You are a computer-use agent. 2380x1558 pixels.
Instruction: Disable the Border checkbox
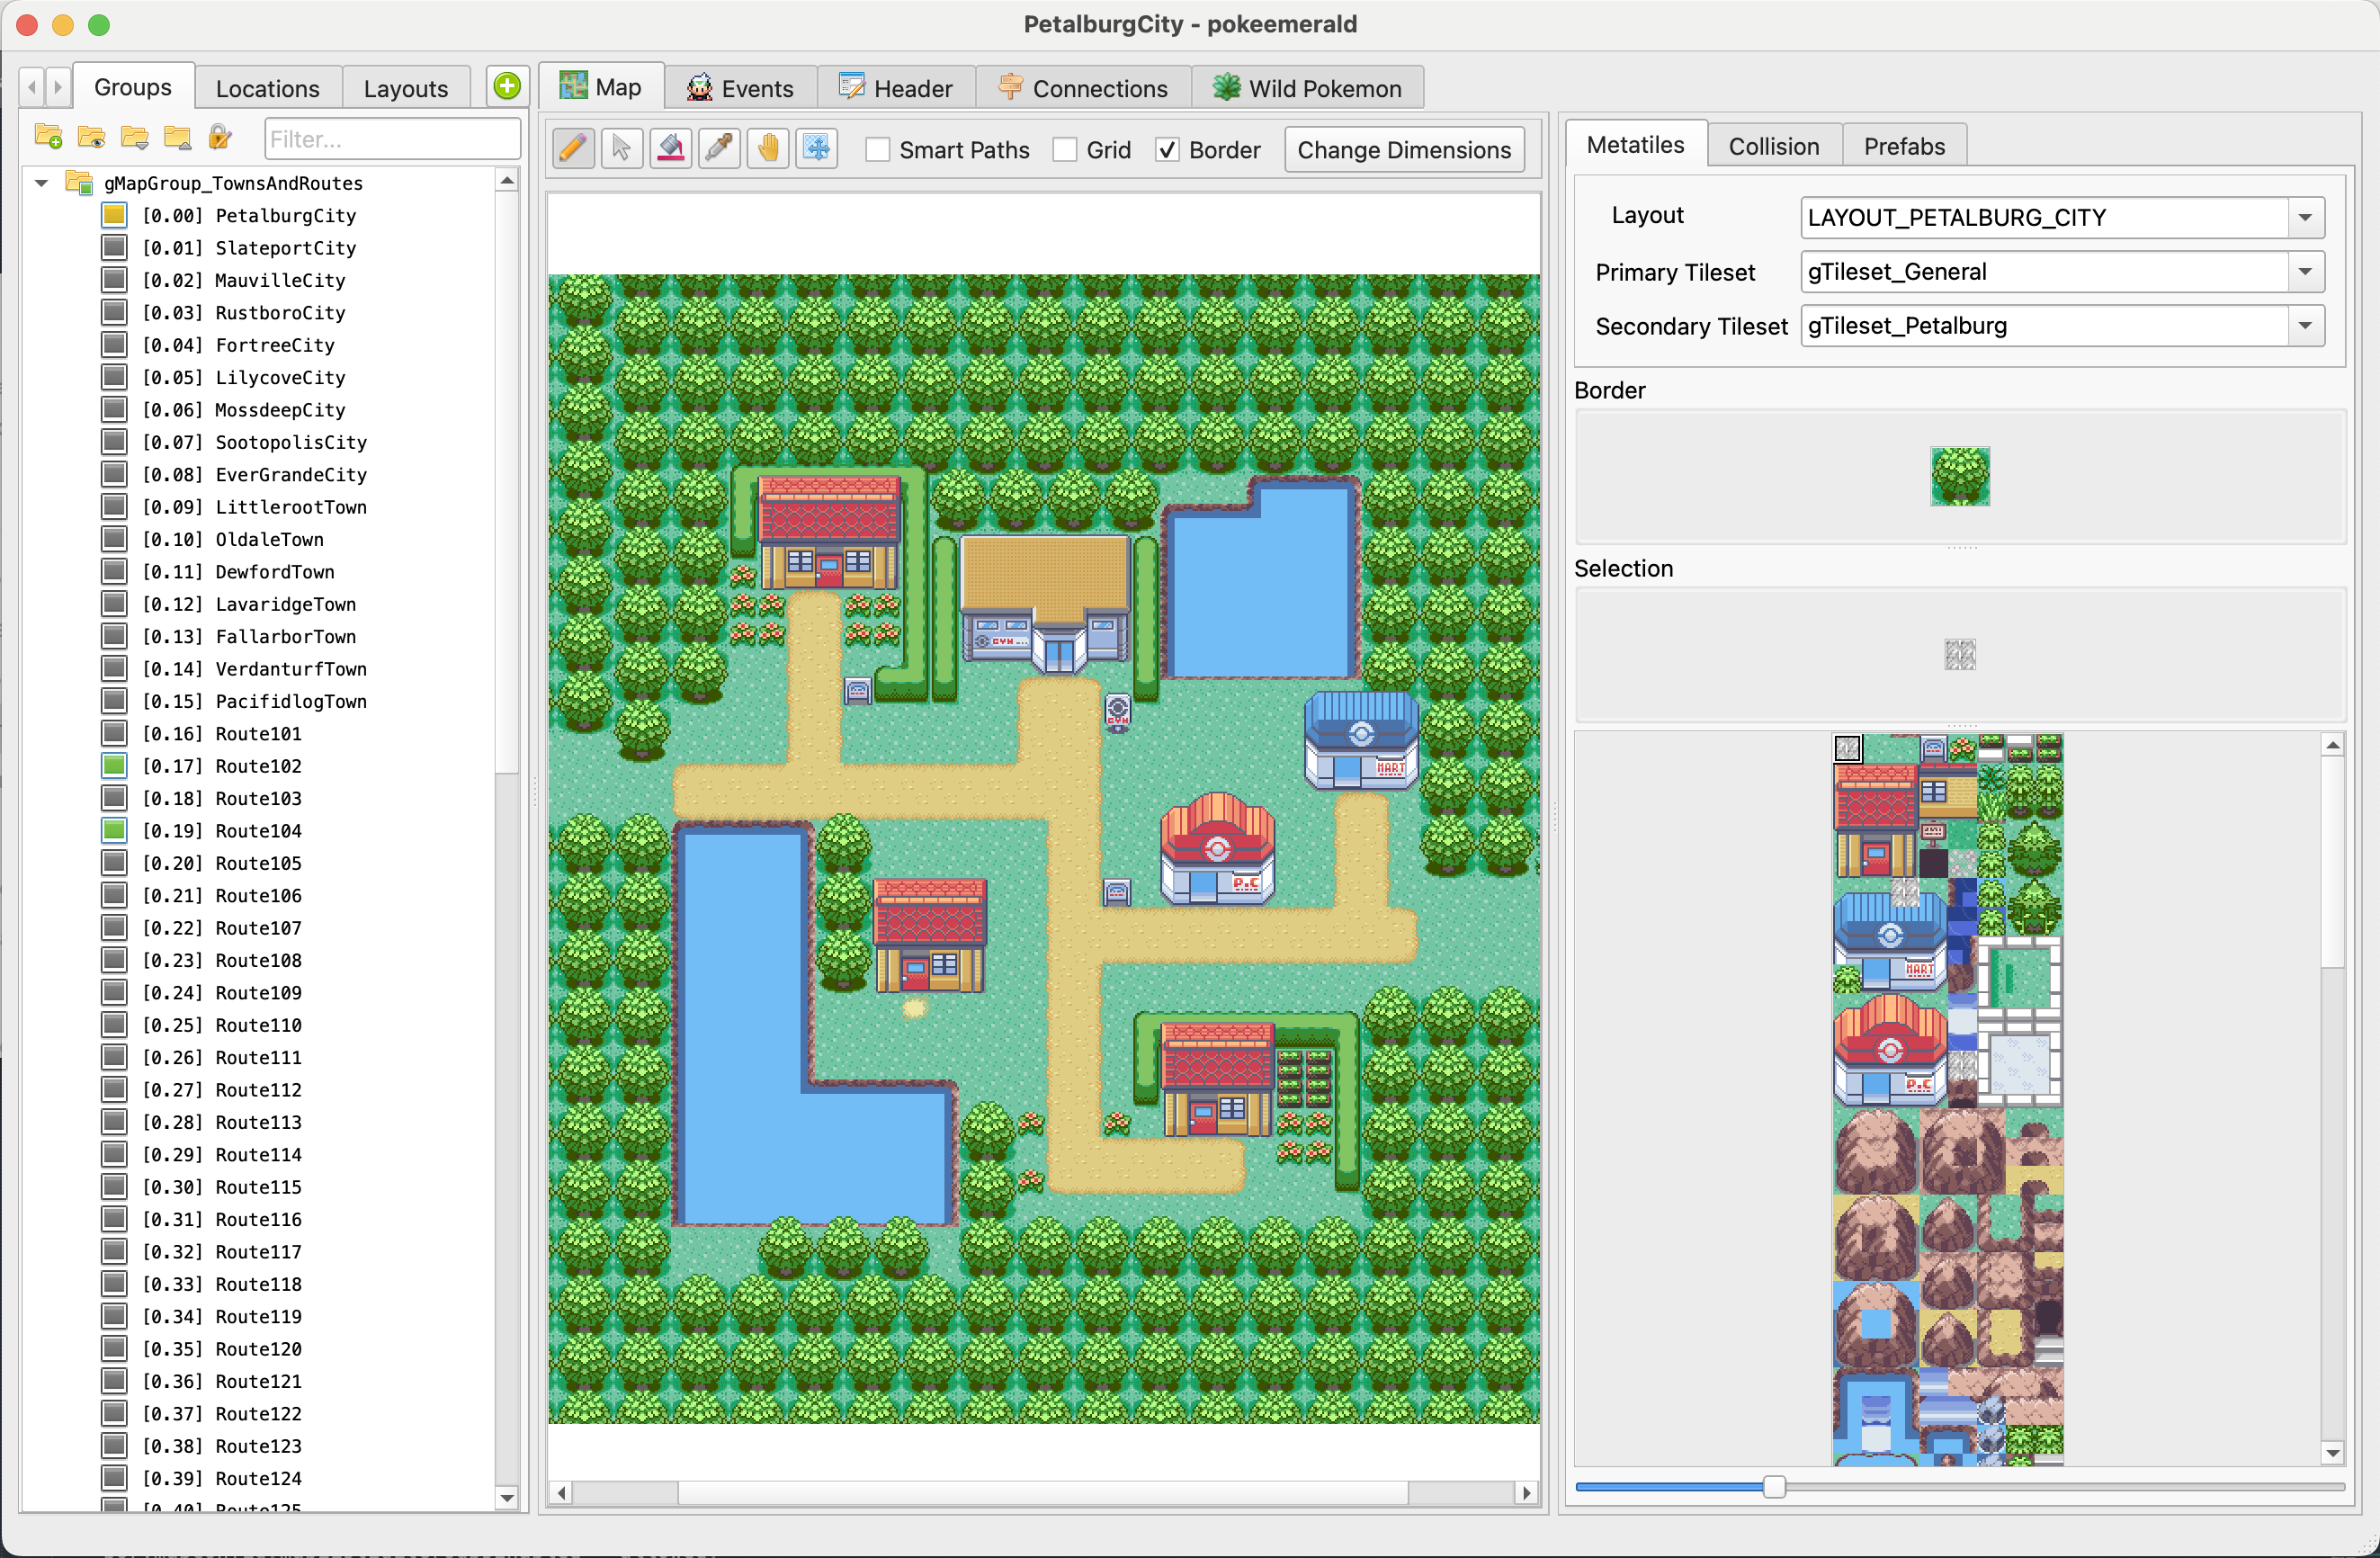[x=1167, y=149]
